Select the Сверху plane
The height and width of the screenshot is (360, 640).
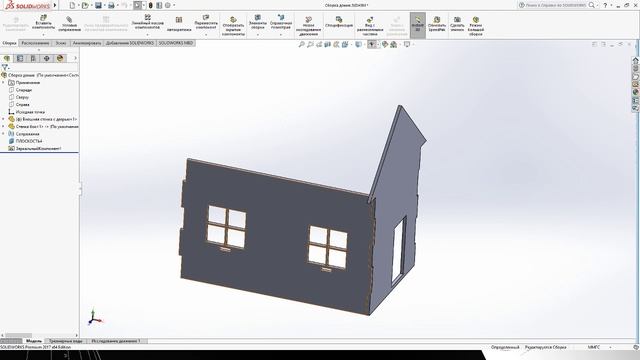22,97
